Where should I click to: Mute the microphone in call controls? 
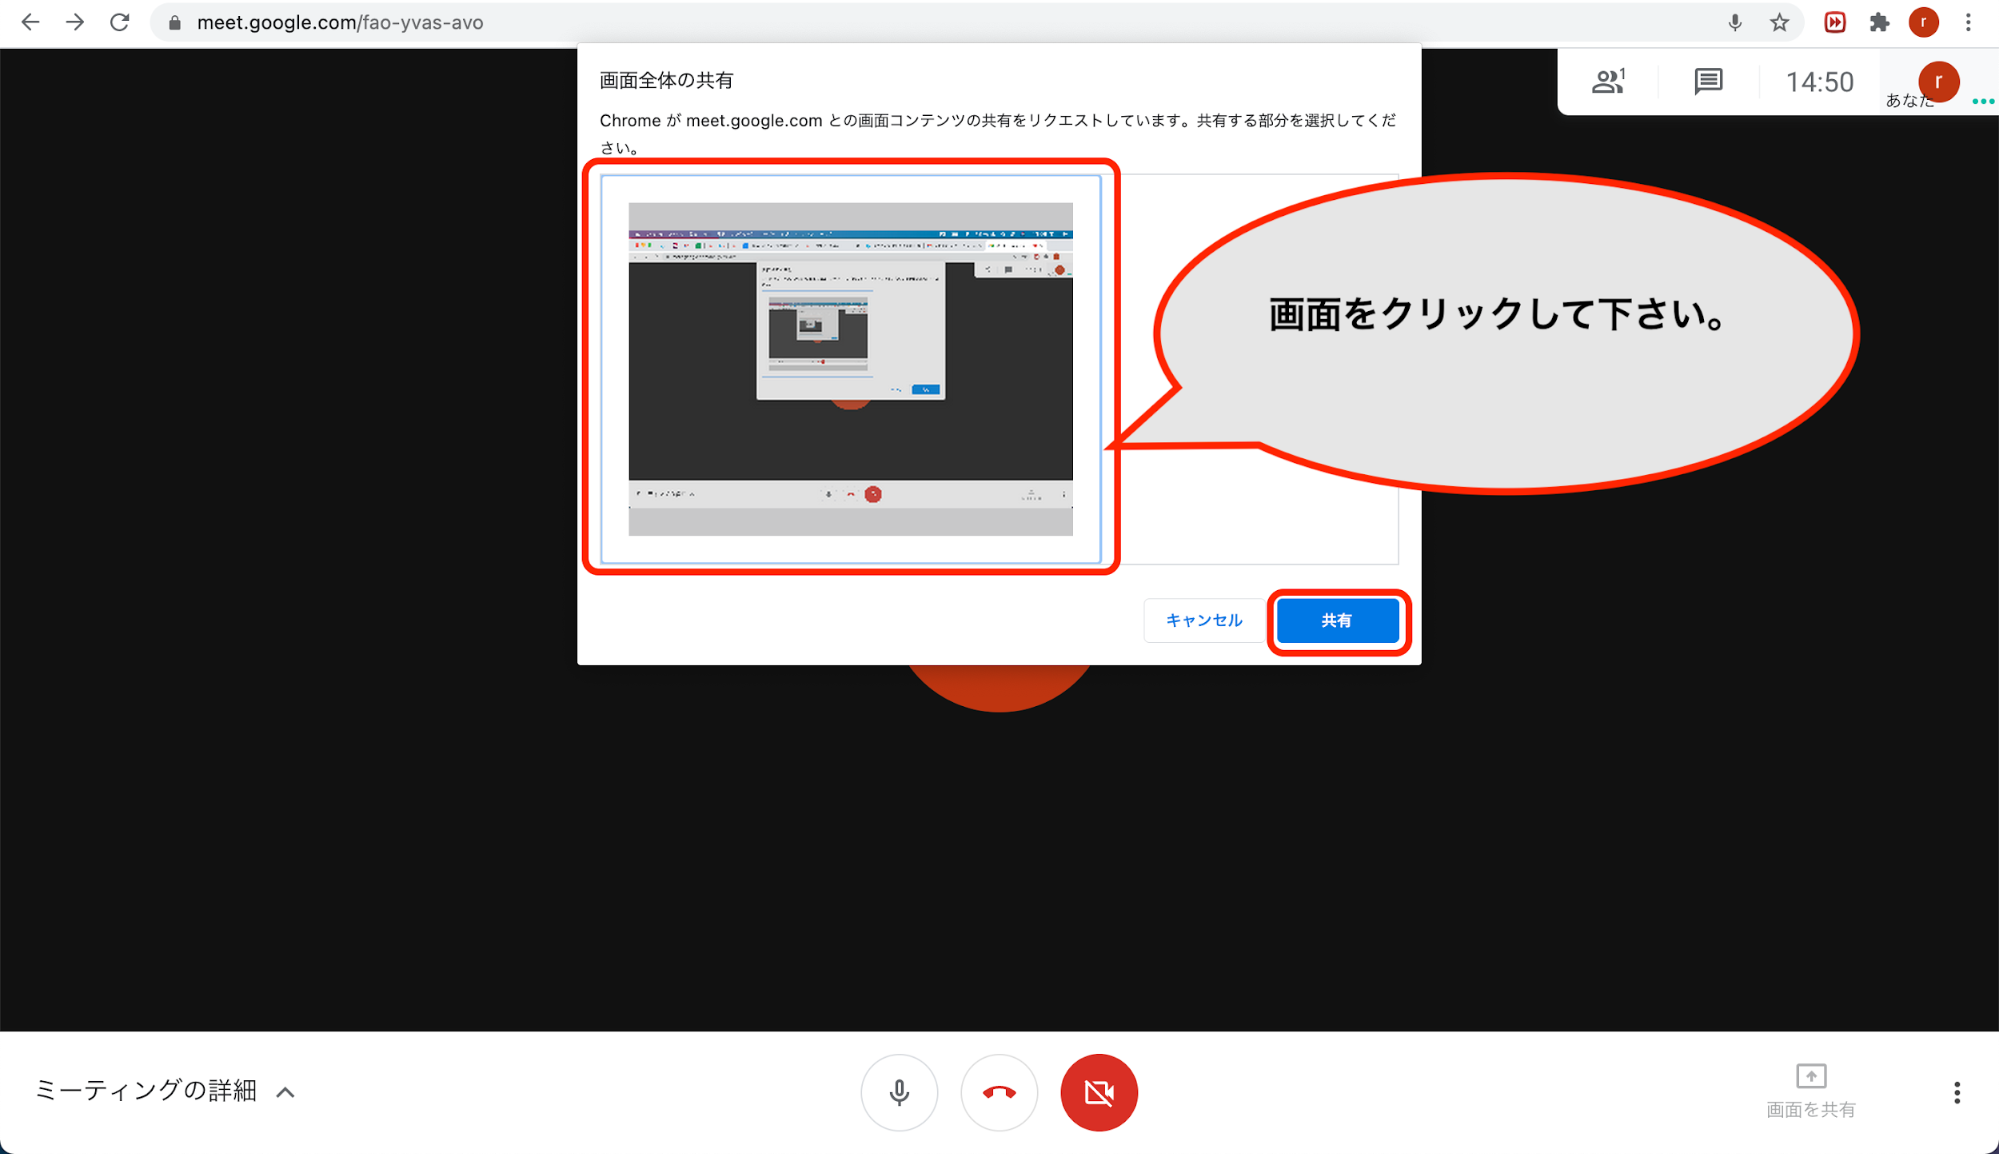coord(899,1092)
